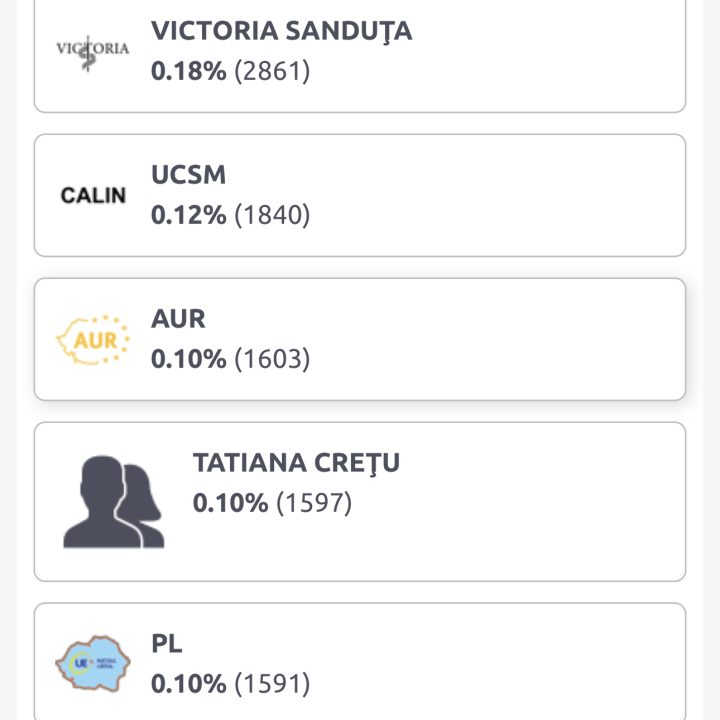Click the Victoria Sanduţa party logo
This screenshot has height=720, width=720.
point(93,50)
